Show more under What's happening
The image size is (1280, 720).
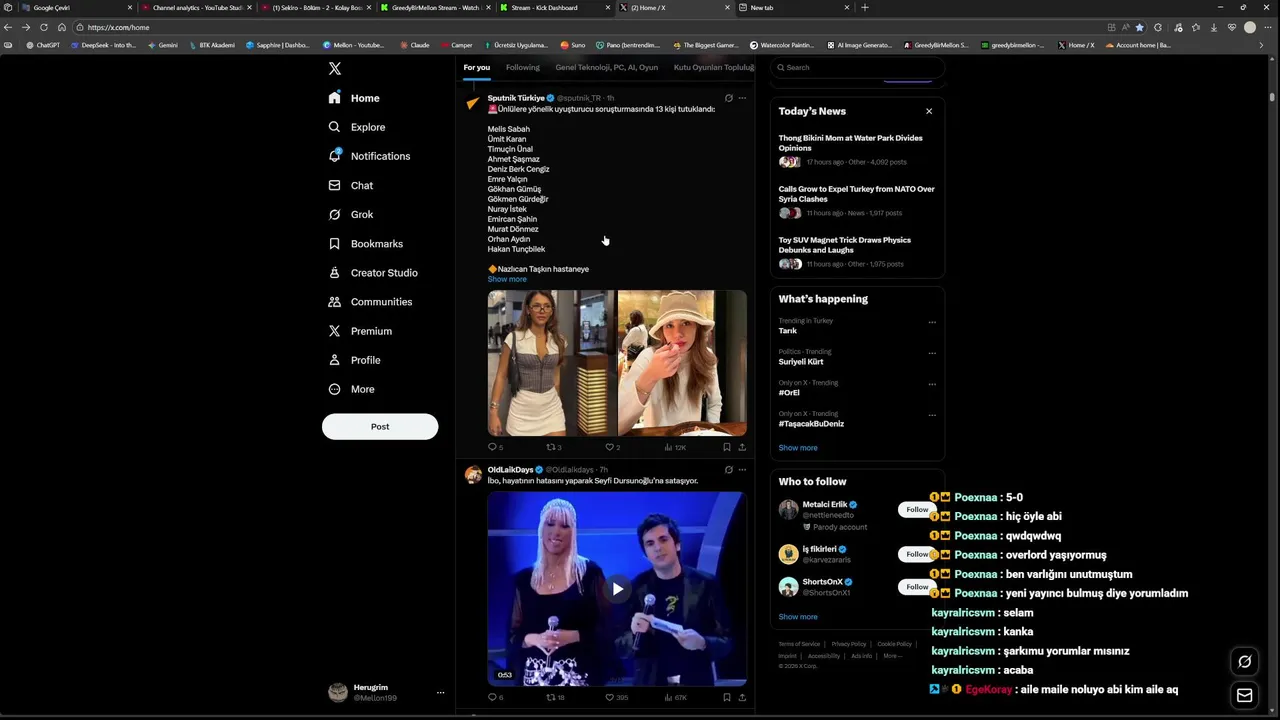pos(798,448)
